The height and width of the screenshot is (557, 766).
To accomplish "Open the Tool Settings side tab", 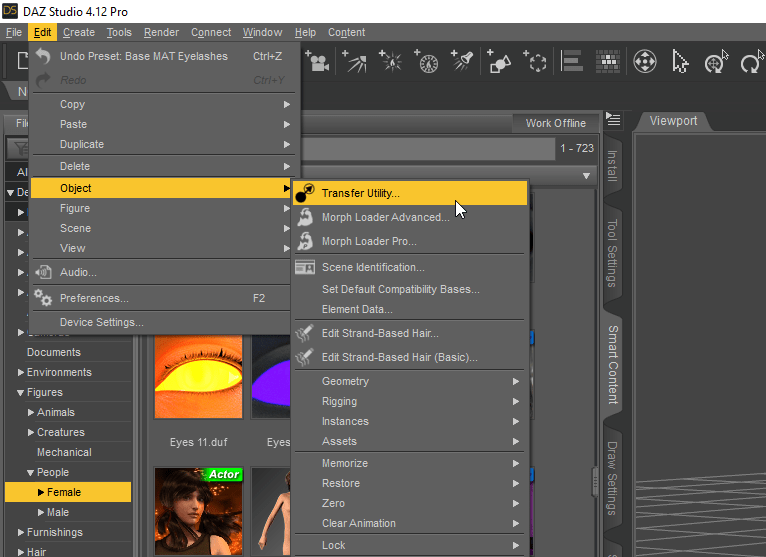I will coord(612,253).
